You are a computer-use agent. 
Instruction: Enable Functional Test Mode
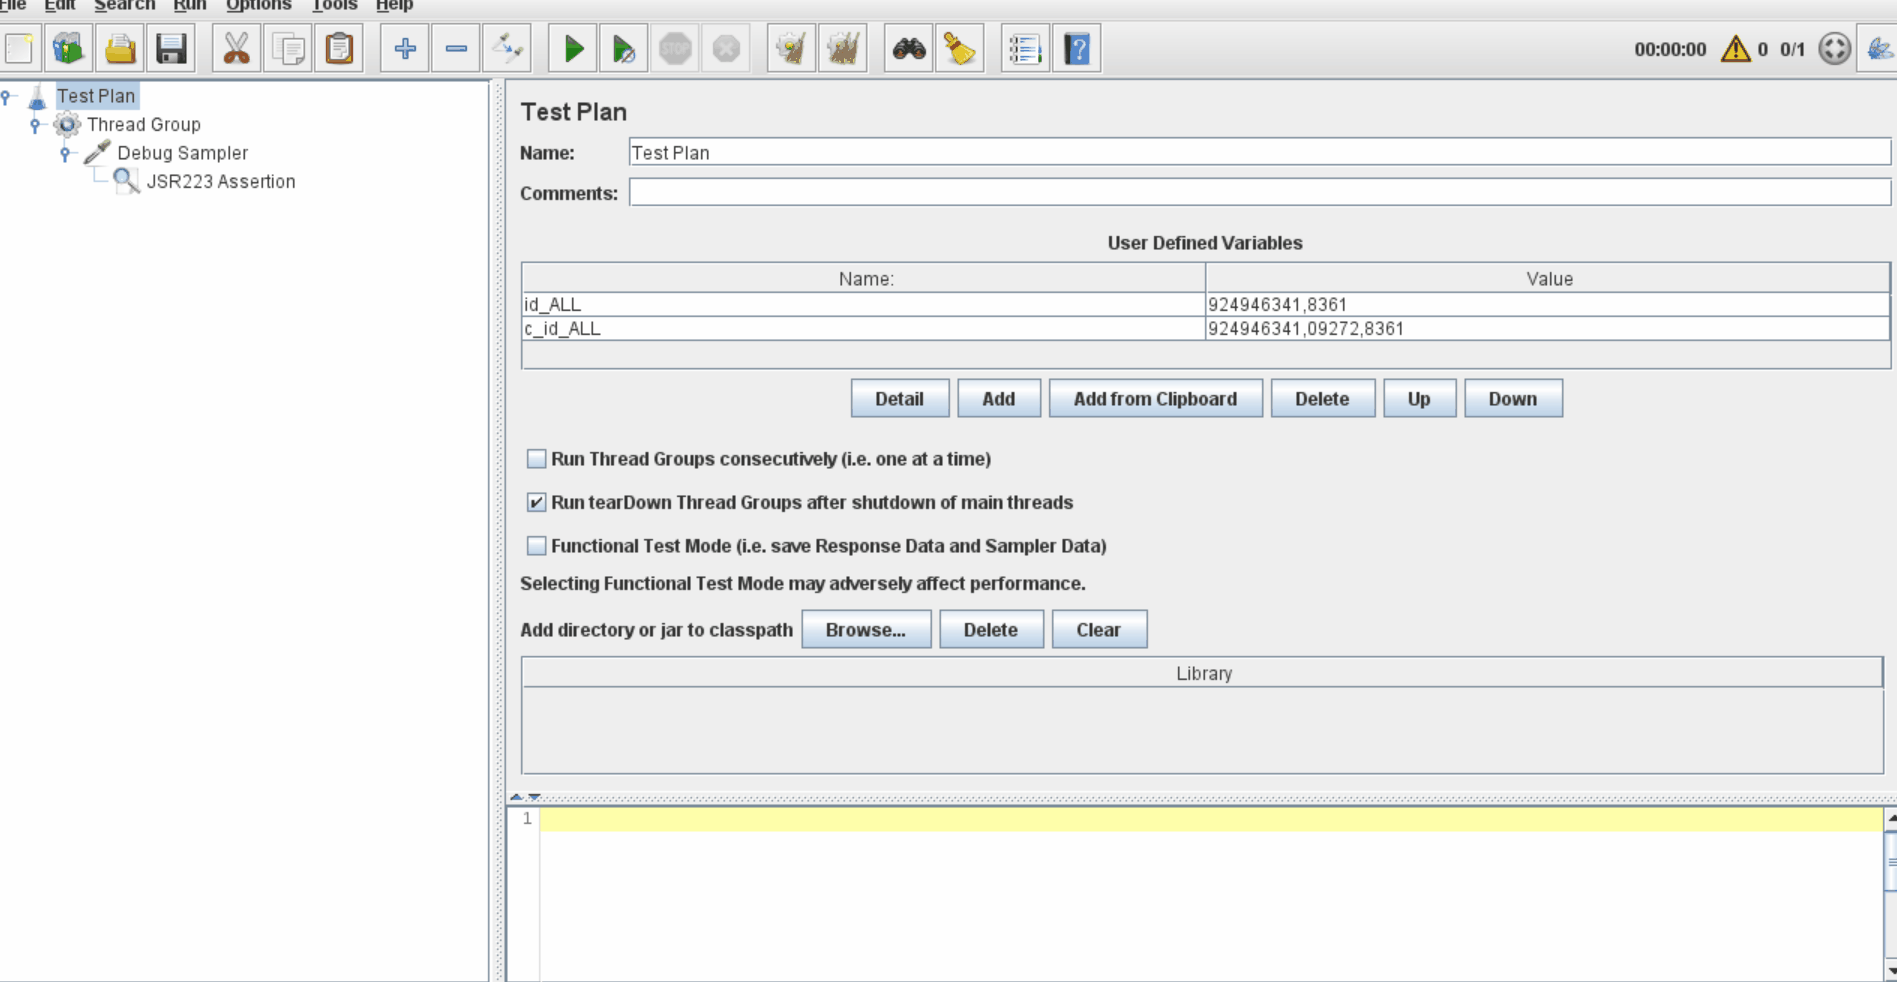(x=536, y=546)
